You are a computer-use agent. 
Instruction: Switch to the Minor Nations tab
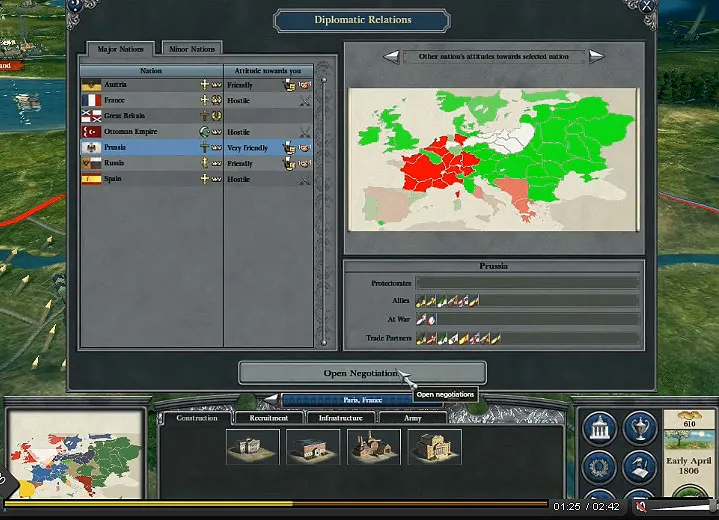(192, 49)
